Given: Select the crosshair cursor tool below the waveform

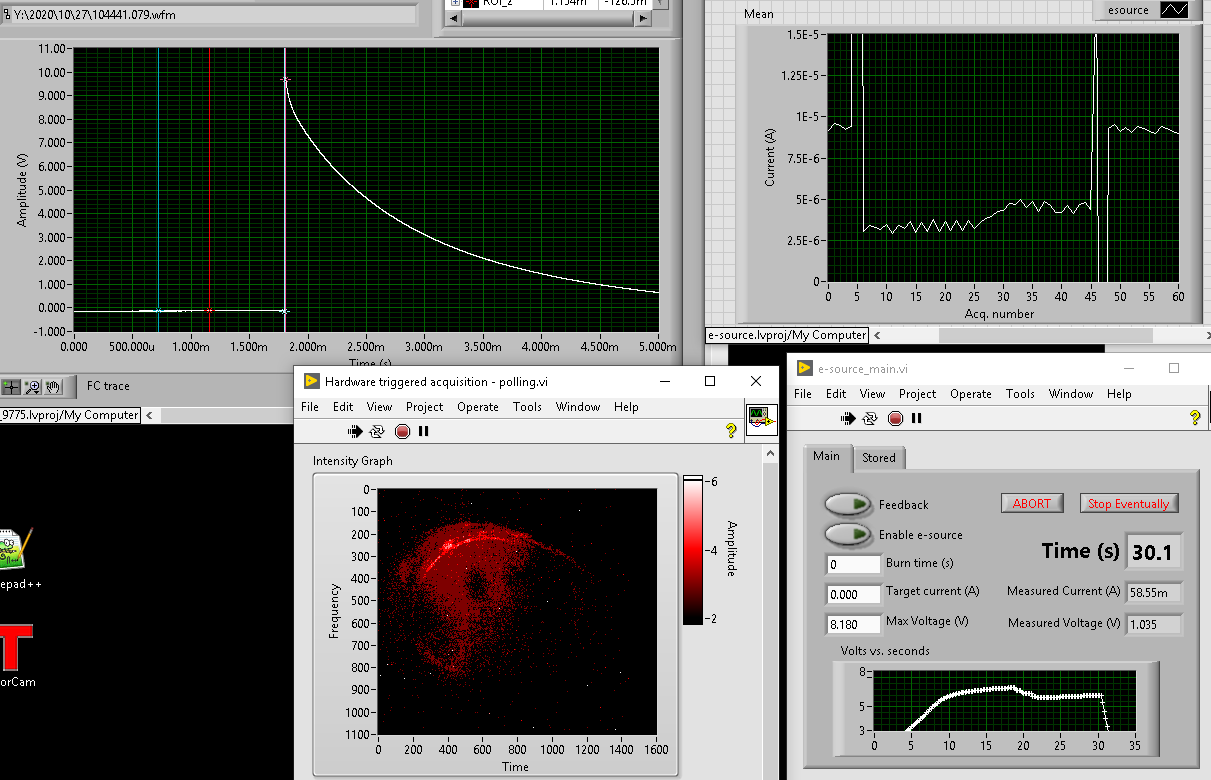Looking at the screenshot, I should tap(12, 386).
